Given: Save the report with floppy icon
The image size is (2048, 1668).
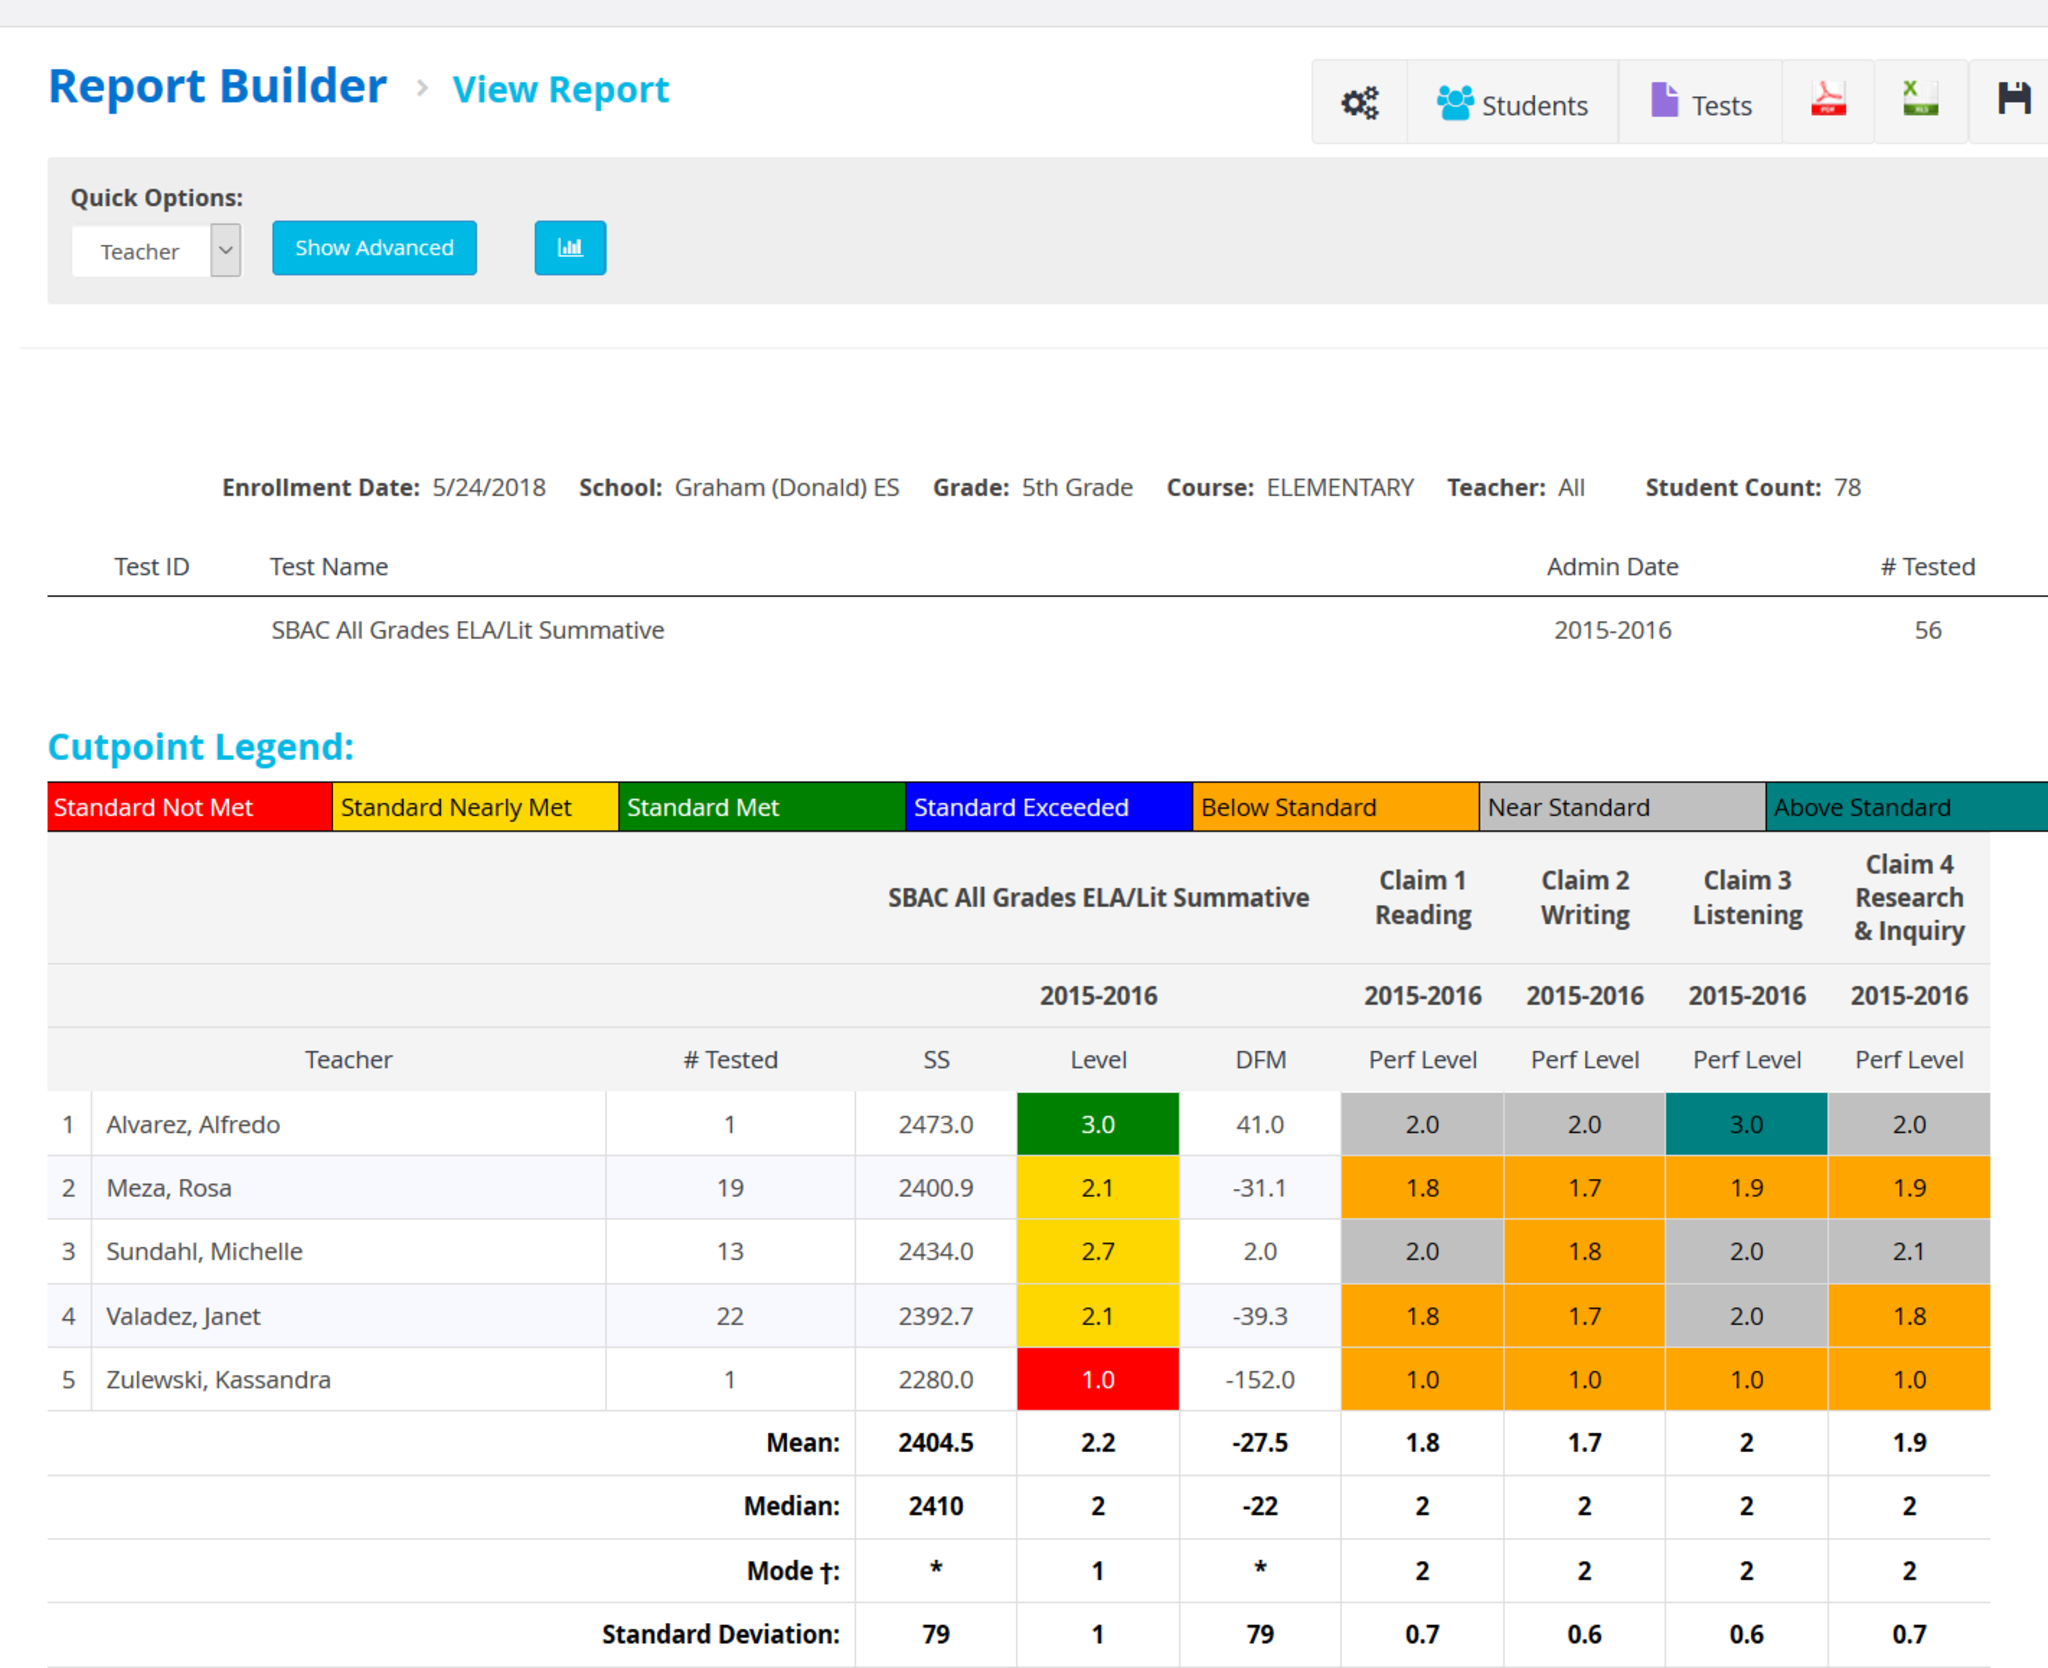Looking at the screenshot, I should coord(2013,100).
